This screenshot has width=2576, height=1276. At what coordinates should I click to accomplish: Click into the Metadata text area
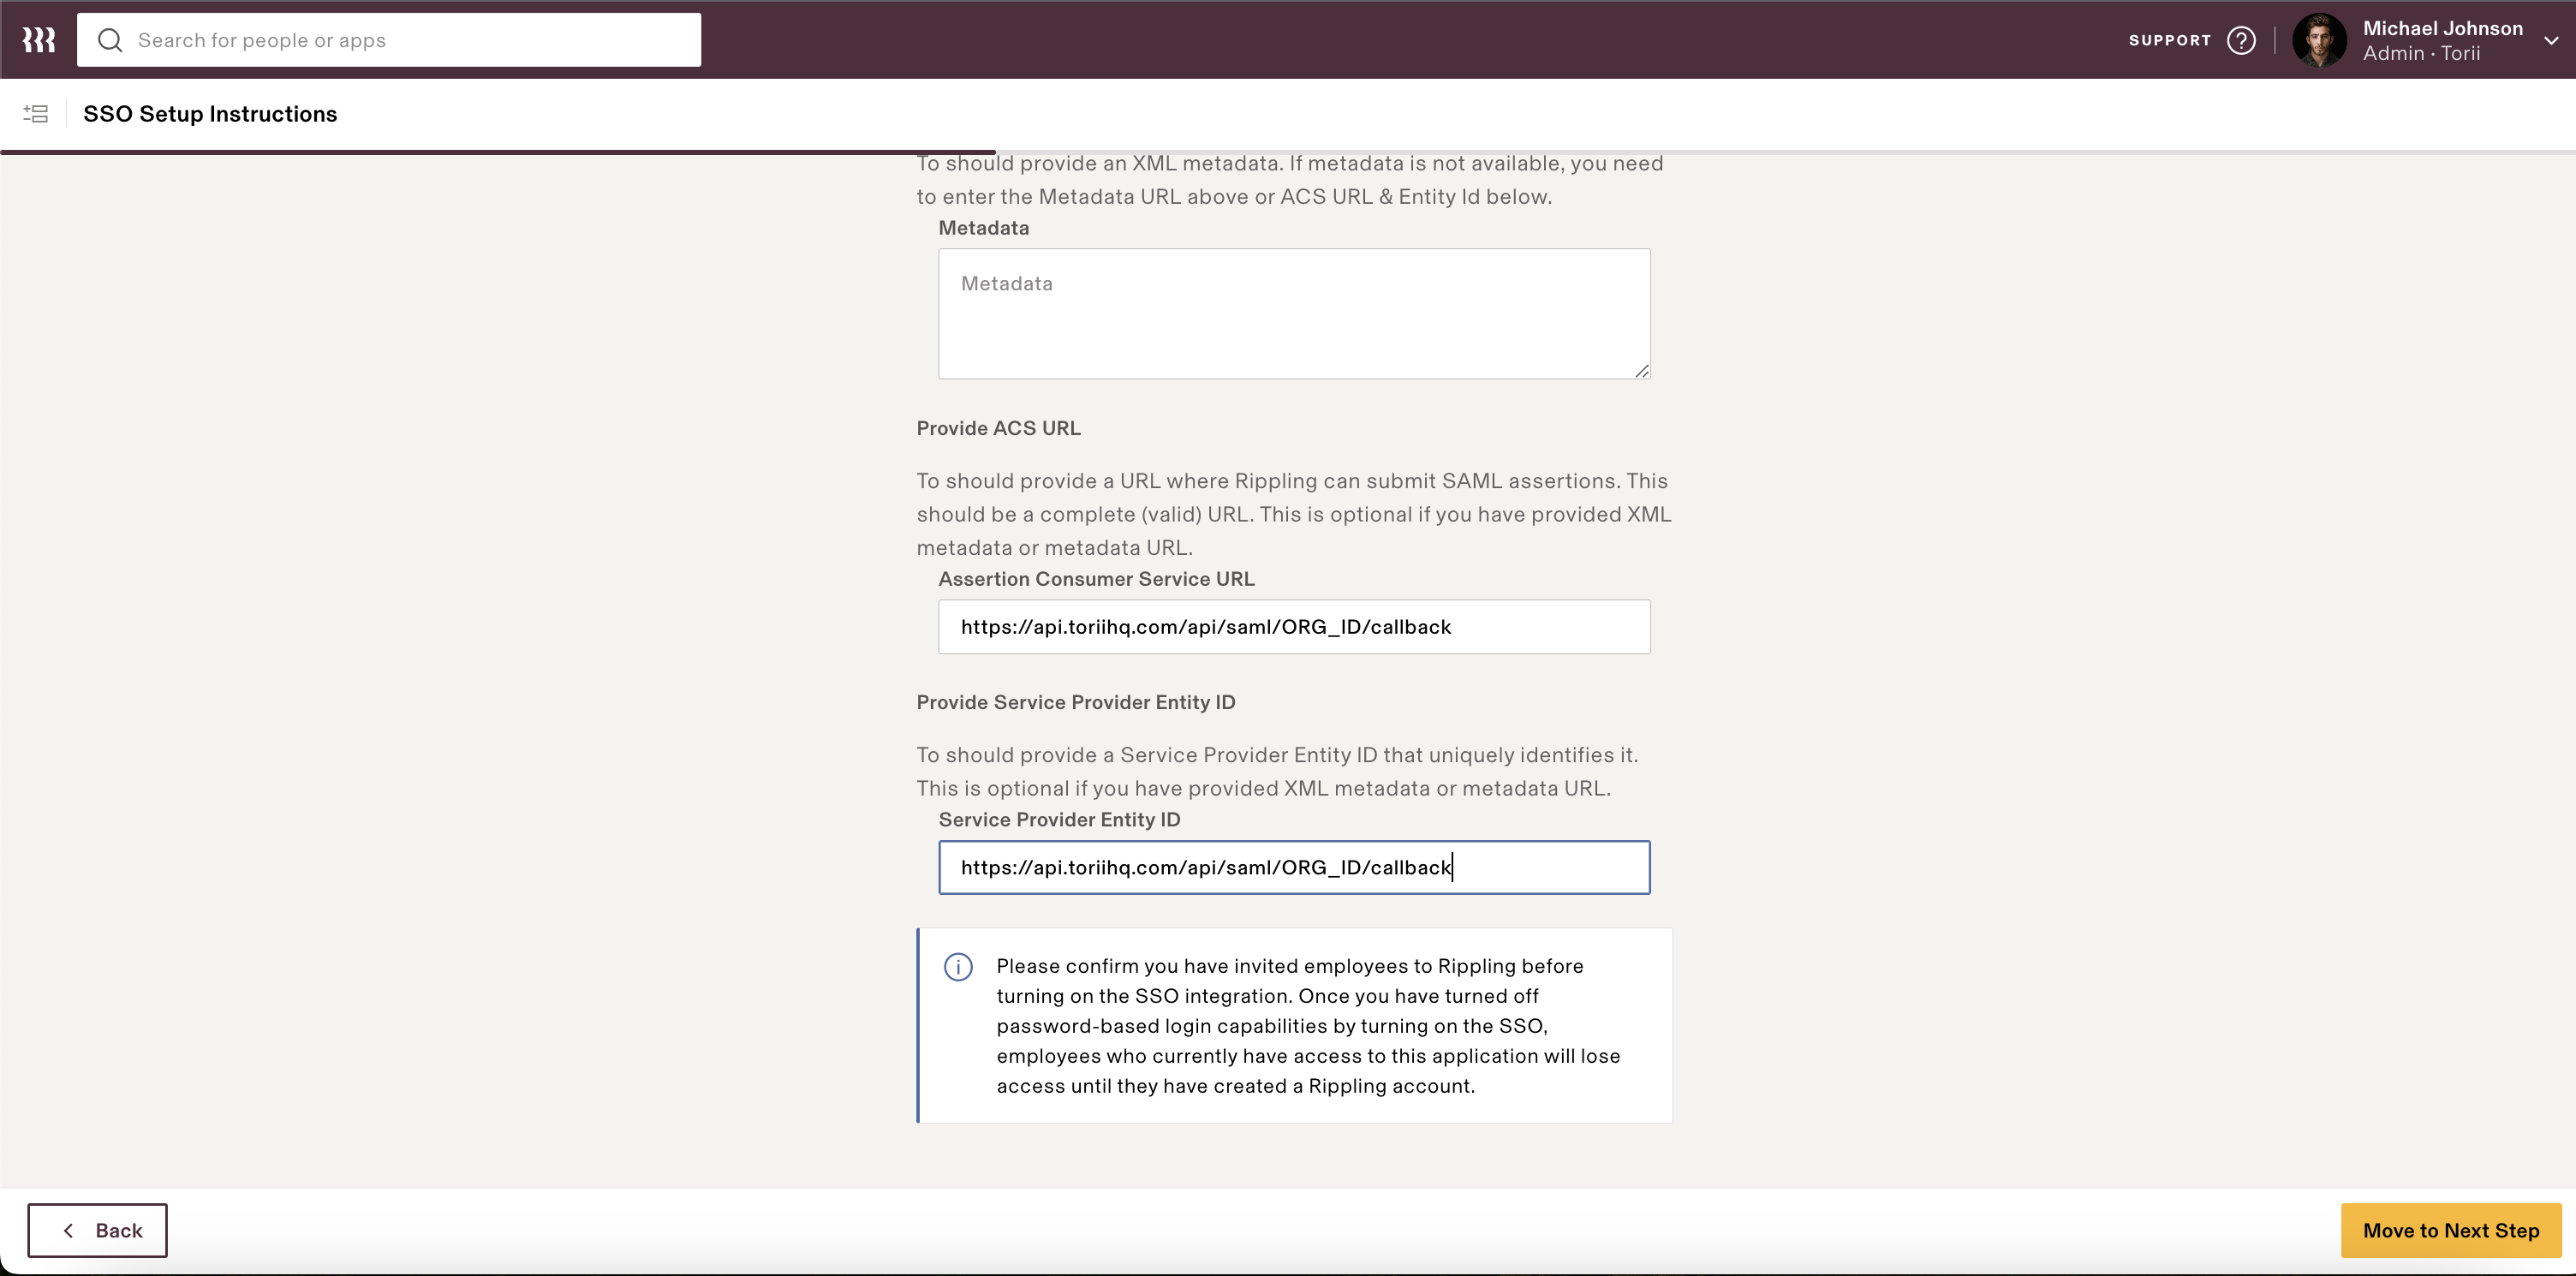pyautogui.click(x=1294, y=314)
